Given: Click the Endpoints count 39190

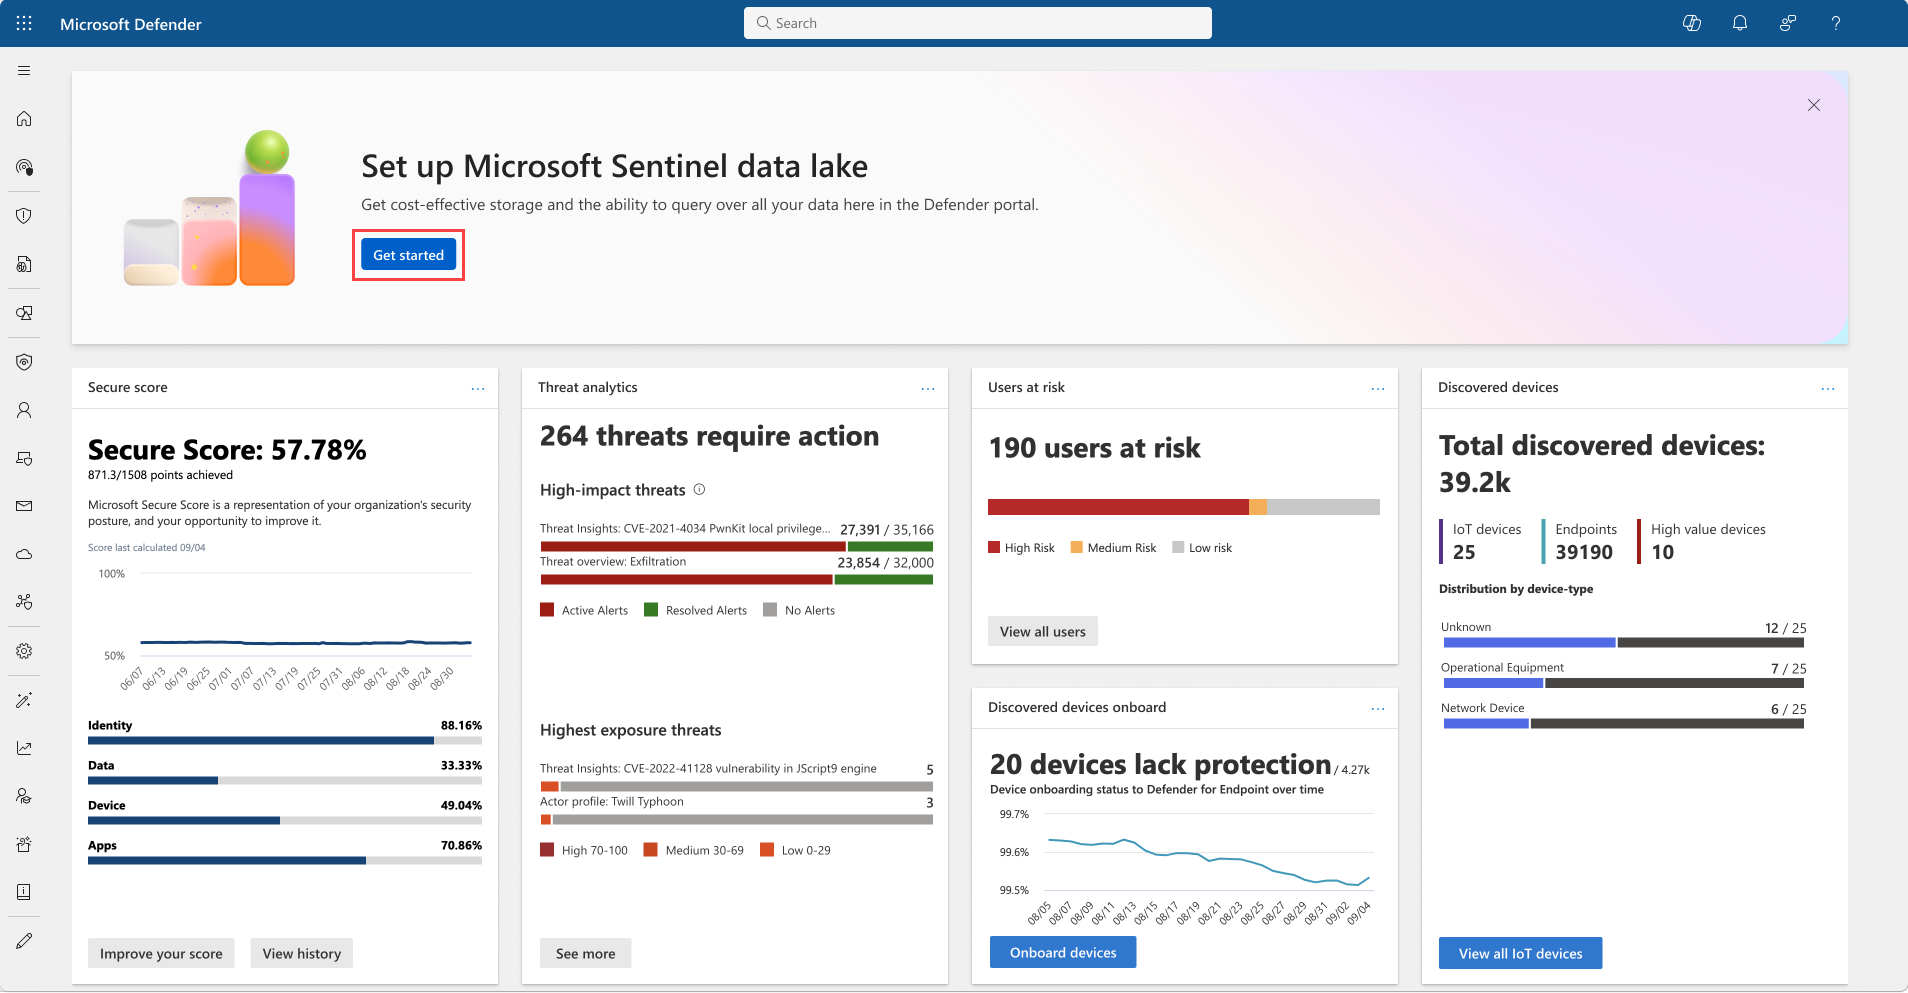Looking at the screenshot, I should pos(1584,552).
